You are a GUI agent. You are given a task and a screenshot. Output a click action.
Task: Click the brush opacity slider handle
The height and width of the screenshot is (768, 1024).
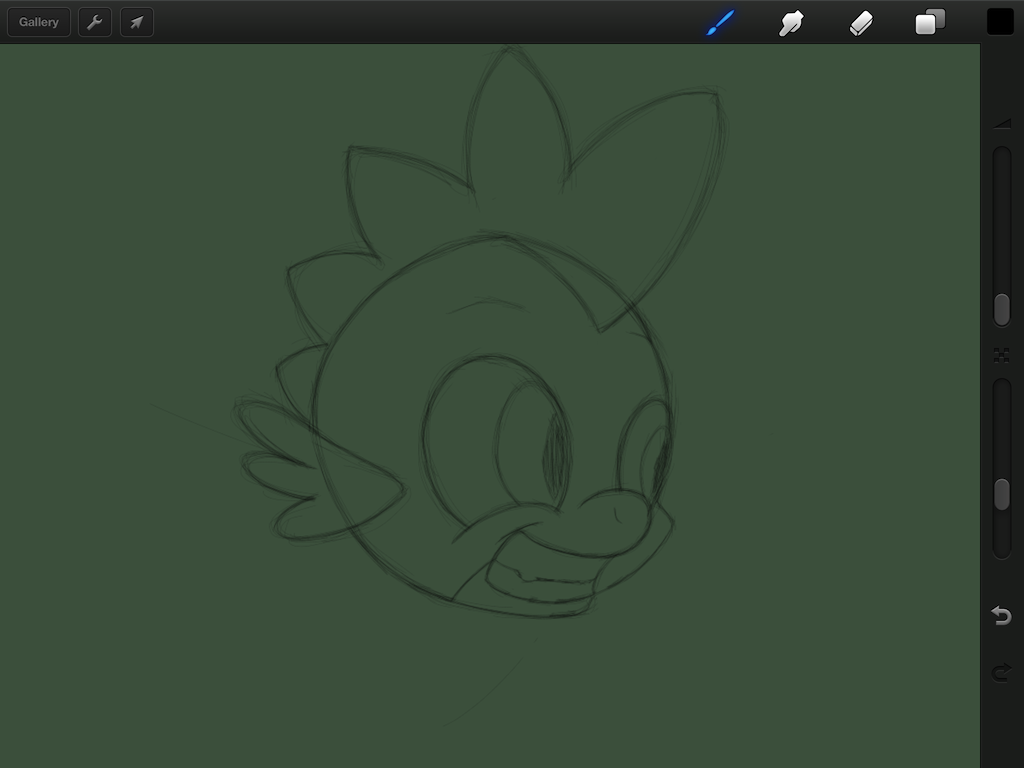(1001, 494)
